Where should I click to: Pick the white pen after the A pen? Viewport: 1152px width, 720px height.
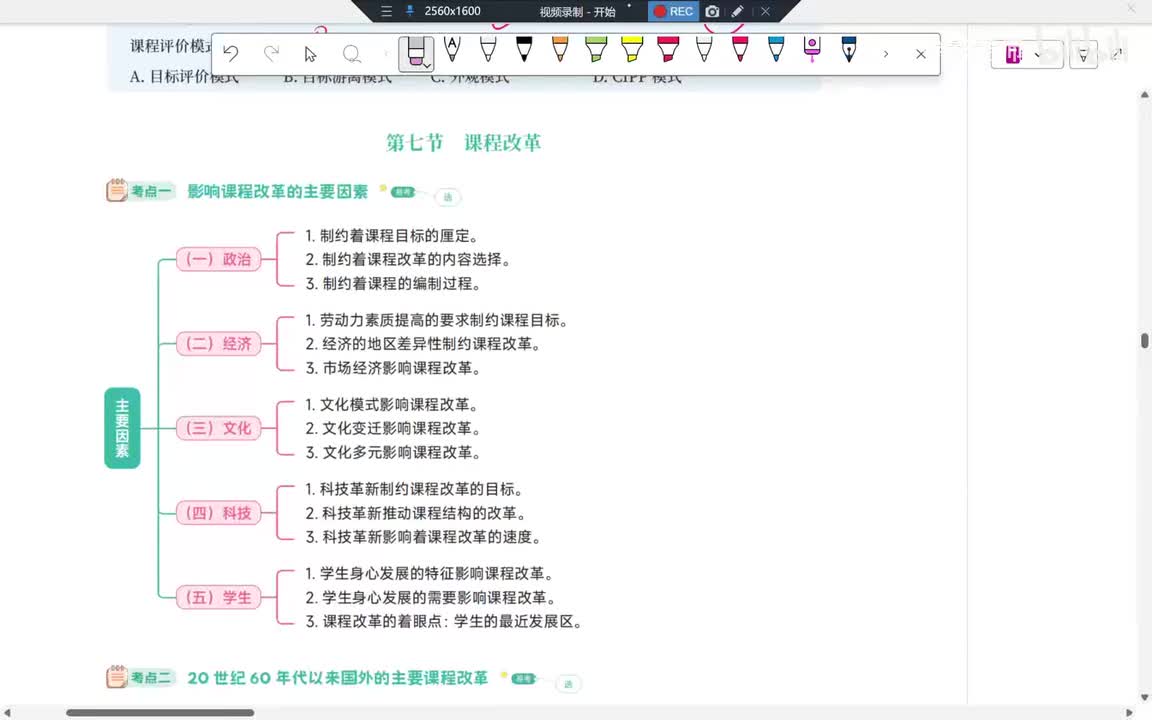coord(488,49)
